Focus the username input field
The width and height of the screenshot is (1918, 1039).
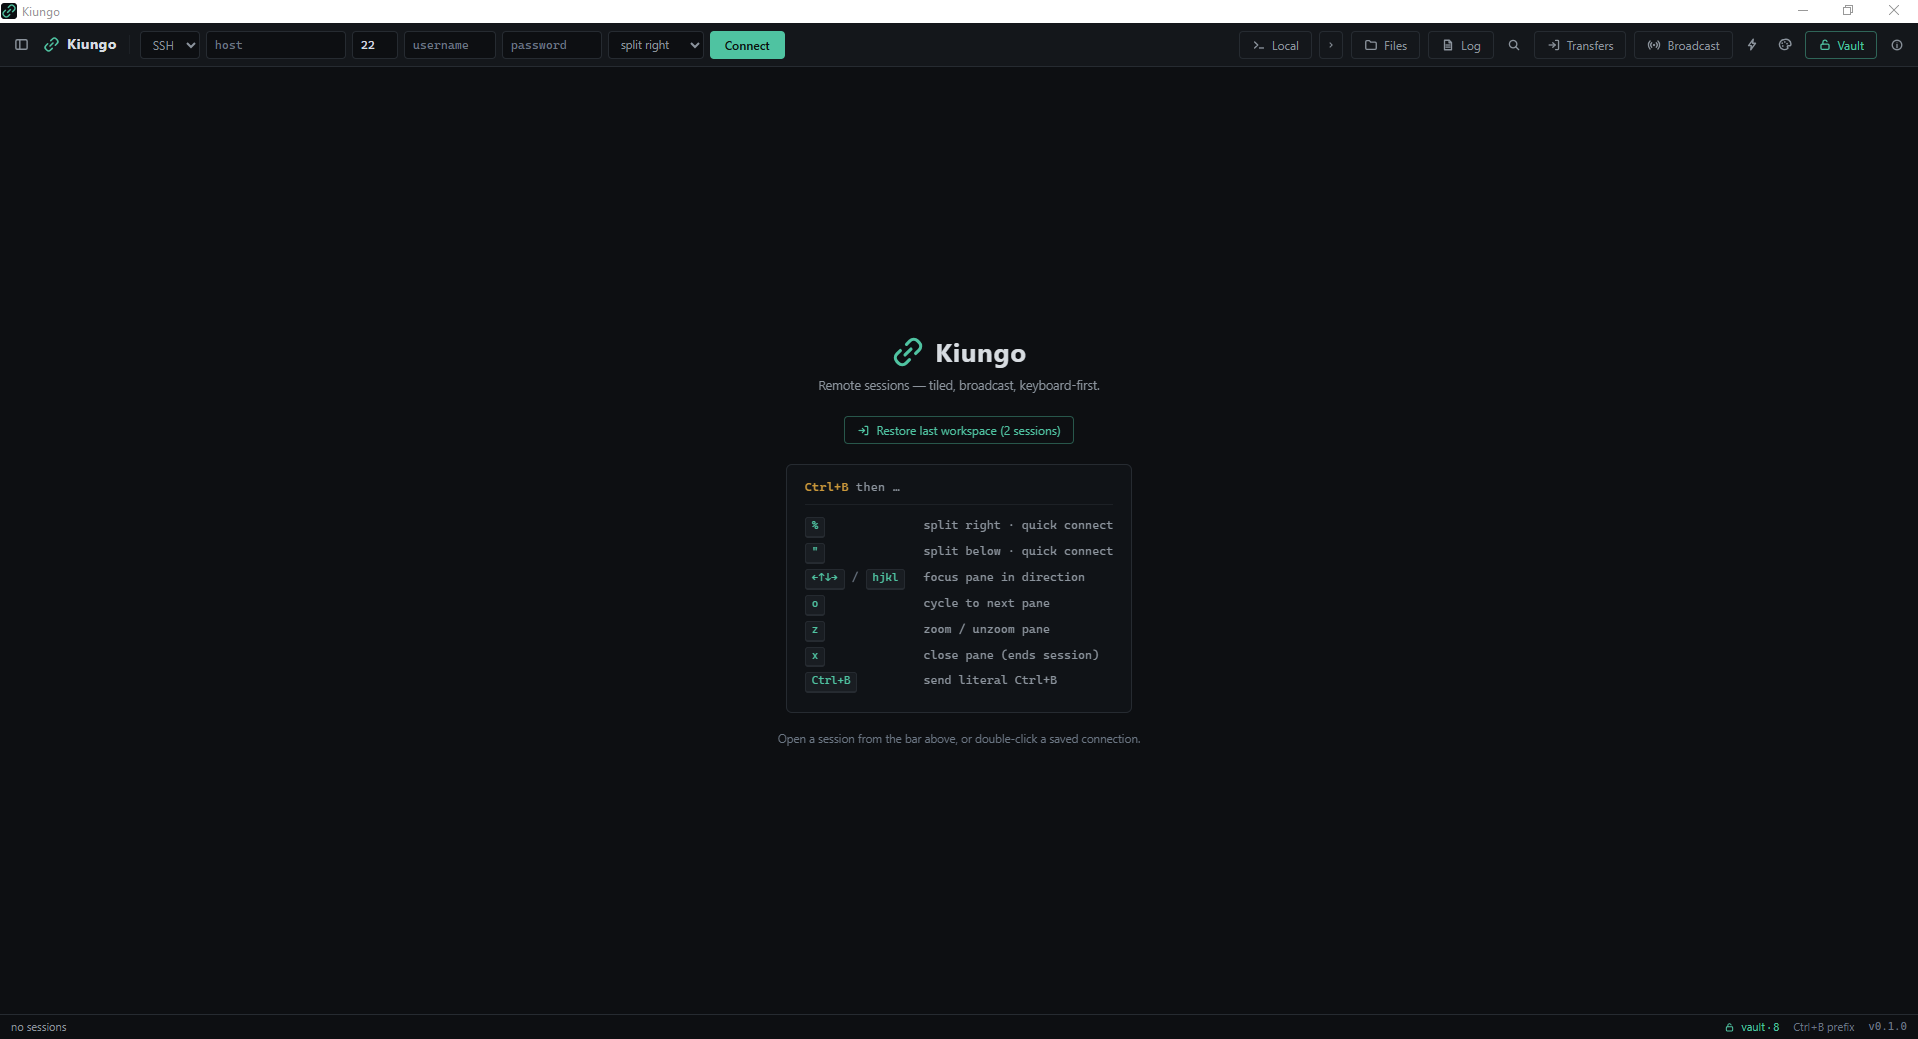pyautogui.click(x=450, y=45)
